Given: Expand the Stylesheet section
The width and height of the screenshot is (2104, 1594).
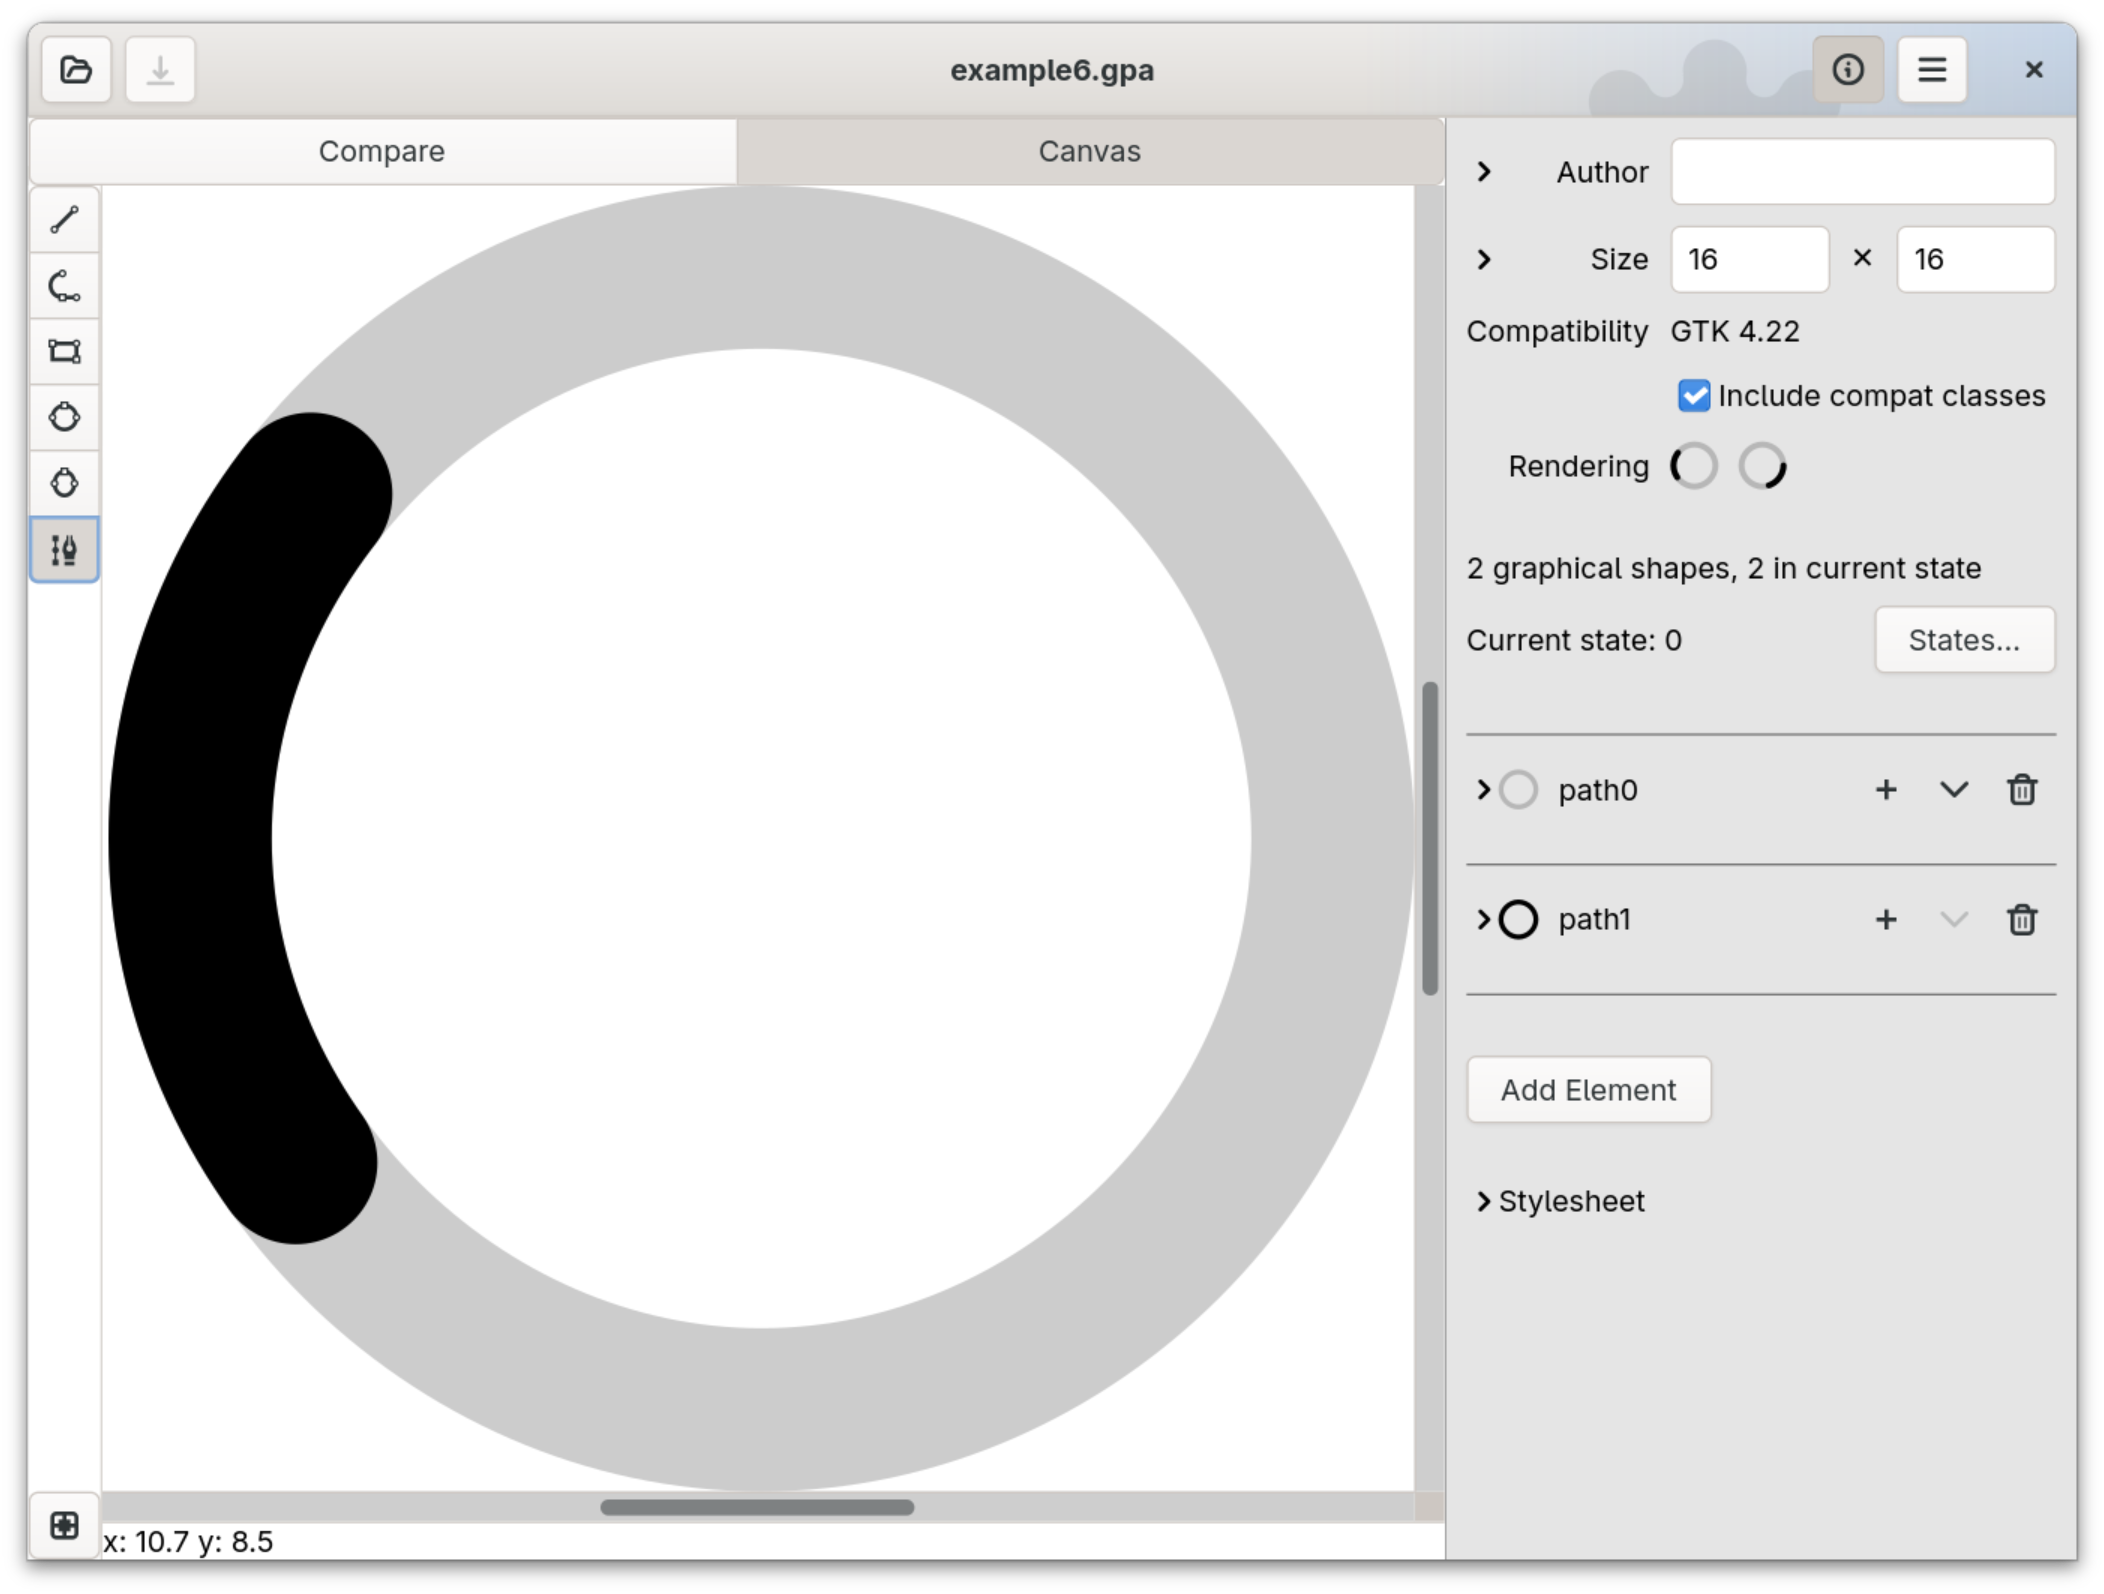Looking at the screenshot, I should click(x=1483, y=1201).
